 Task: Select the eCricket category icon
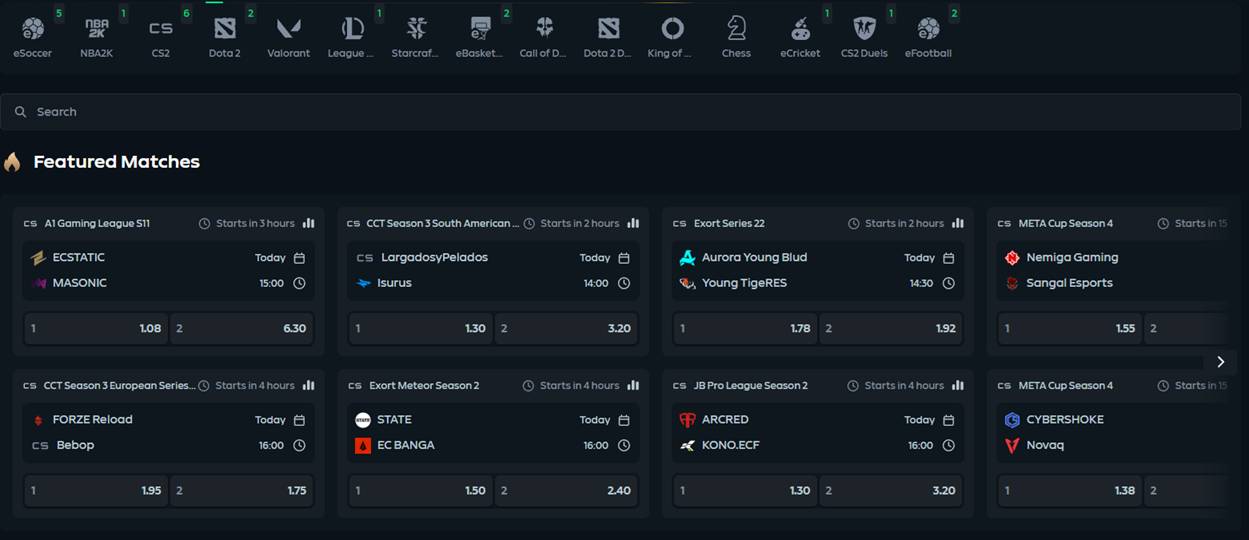[x=800, y=30]
